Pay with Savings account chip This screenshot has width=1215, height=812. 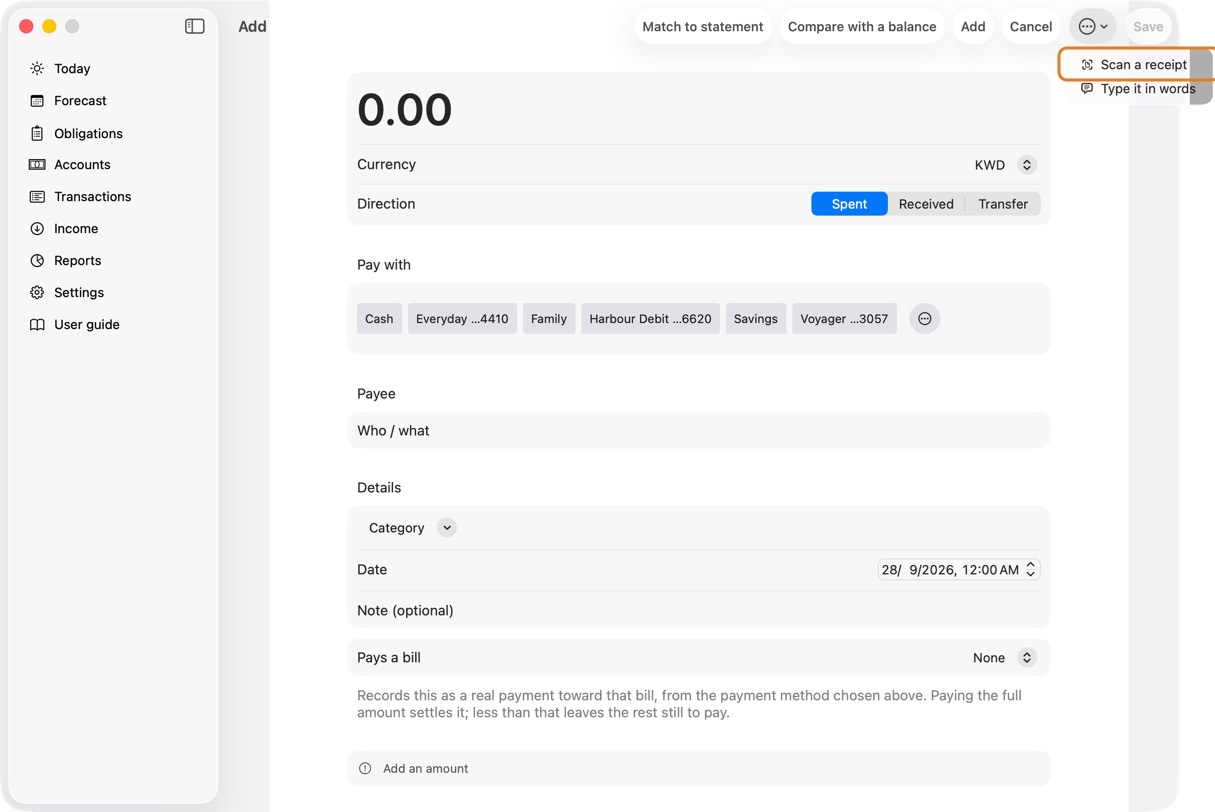click(x=756, y=319)
